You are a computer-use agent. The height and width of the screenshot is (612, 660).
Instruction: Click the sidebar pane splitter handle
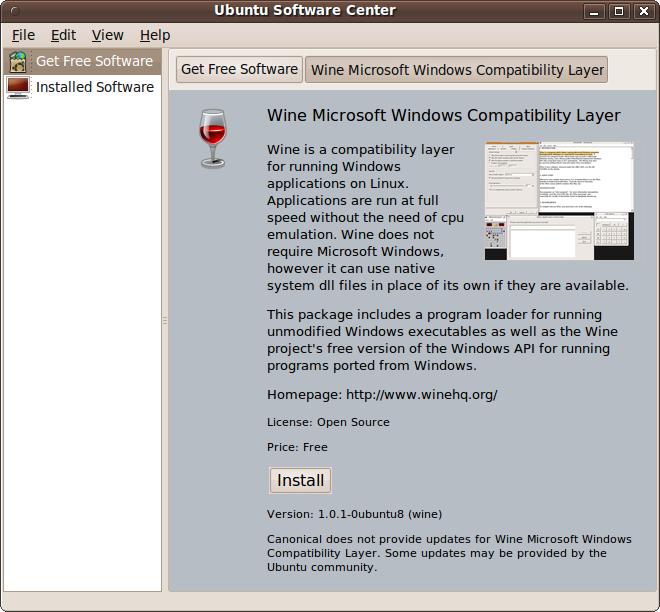[x=165, y=321]
